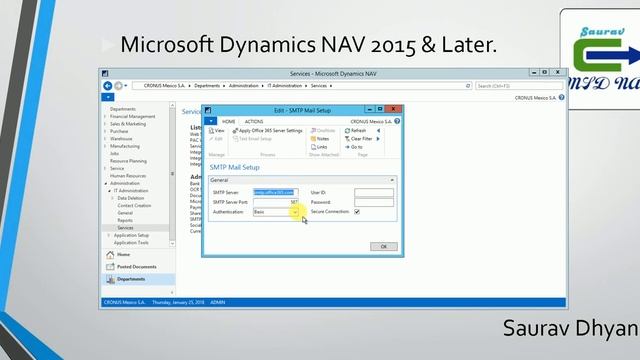Refresh the address bar in main window
The width and height of the screenshot is (640, 360).
tap(468, 86)
